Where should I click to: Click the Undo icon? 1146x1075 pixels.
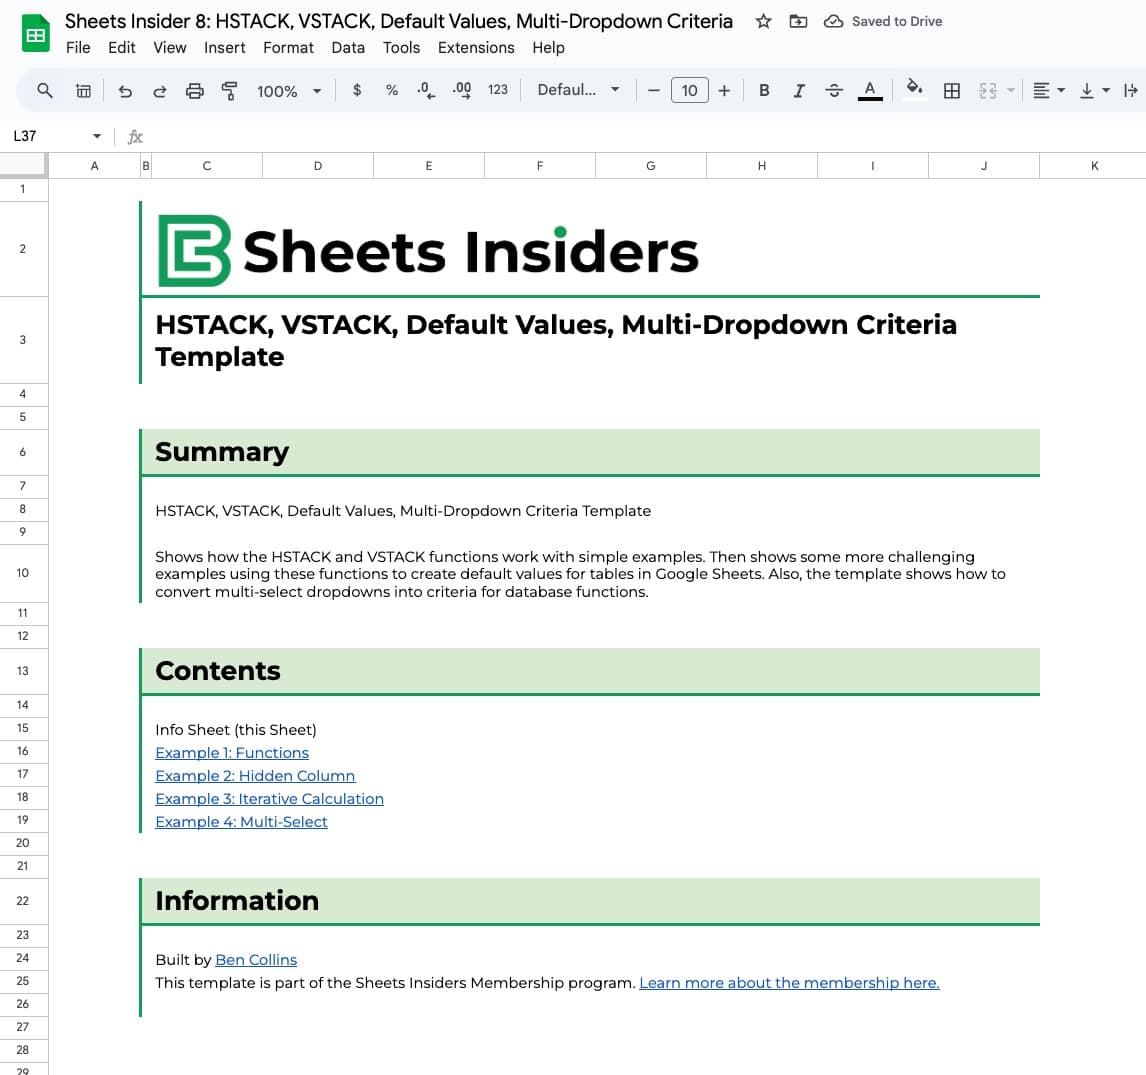(x=124, y=90)
